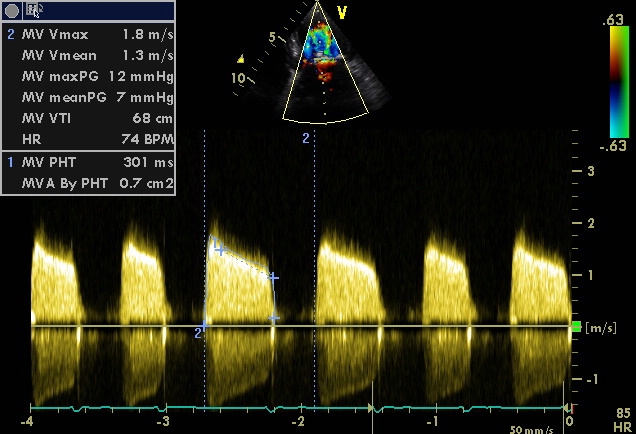Click the round gray button in measurement panel header
Screen dimensions: 636x434
pos(13,10)
